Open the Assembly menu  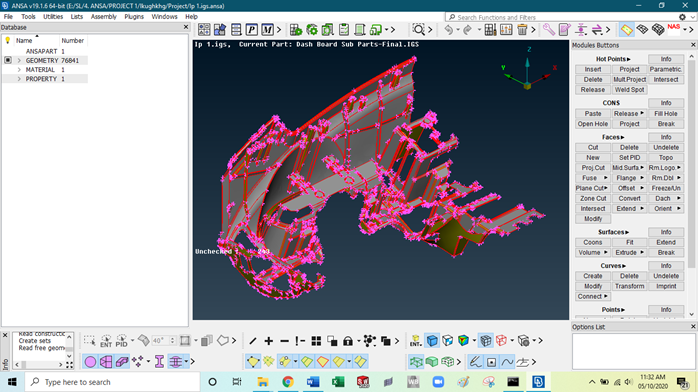103,16
